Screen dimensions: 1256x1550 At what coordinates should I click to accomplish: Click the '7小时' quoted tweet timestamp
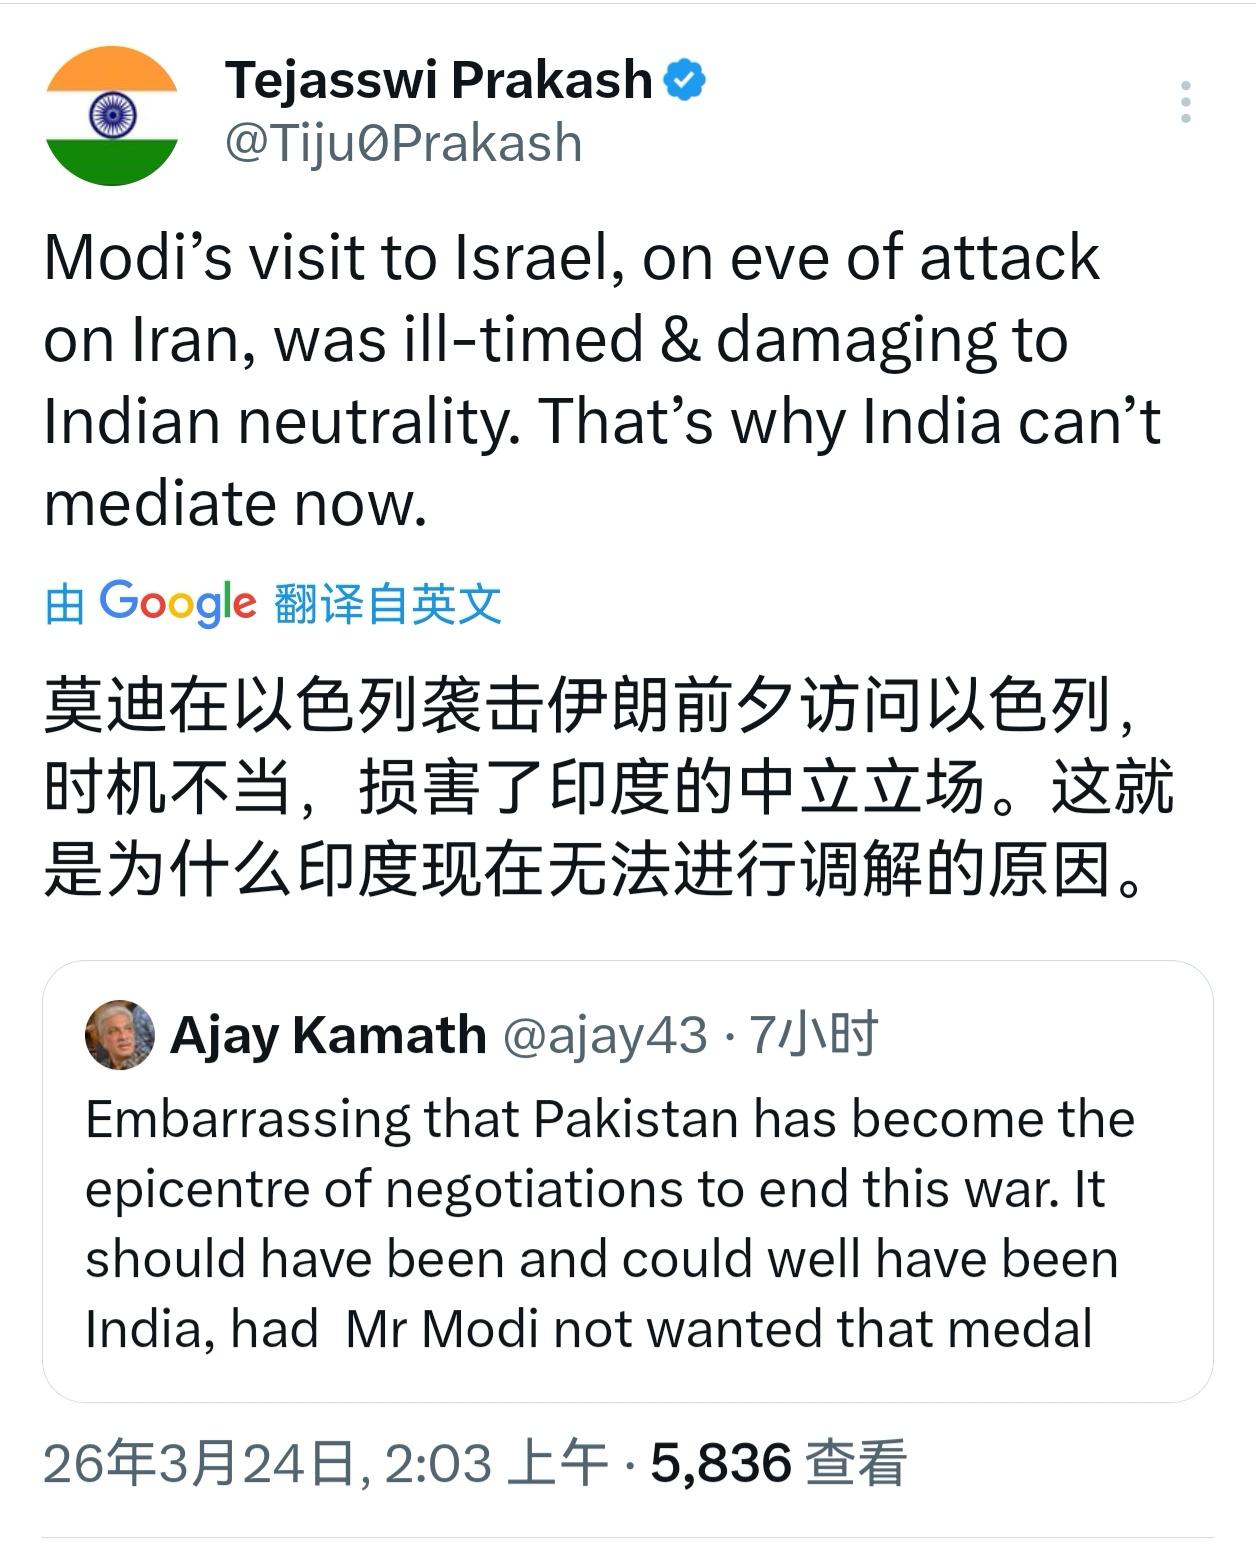(814, 1035)
